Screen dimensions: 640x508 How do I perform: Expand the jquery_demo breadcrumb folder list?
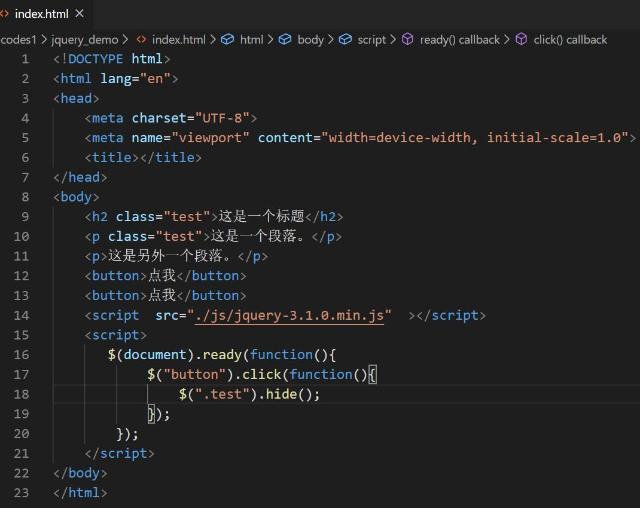pyautogui.click(x=85, y=40)
